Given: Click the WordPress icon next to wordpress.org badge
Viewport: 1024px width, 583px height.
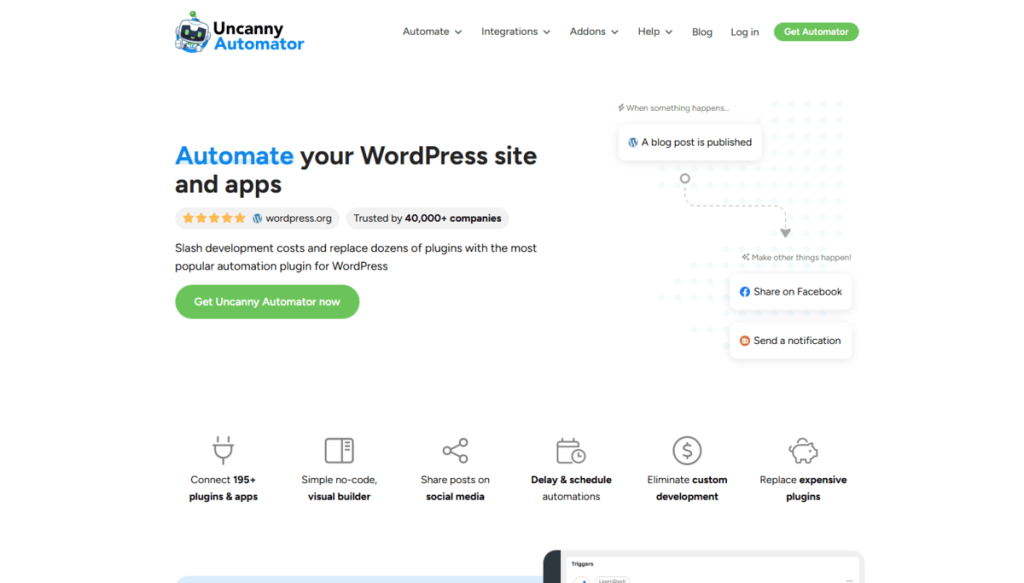Looking at the screenshot, I should (258, 218).
